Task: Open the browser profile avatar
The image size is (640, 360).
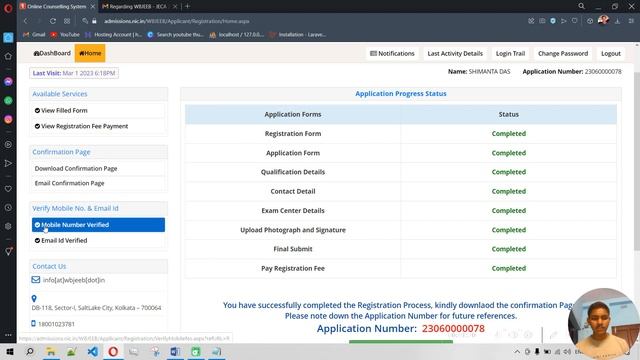Action: 603,20
